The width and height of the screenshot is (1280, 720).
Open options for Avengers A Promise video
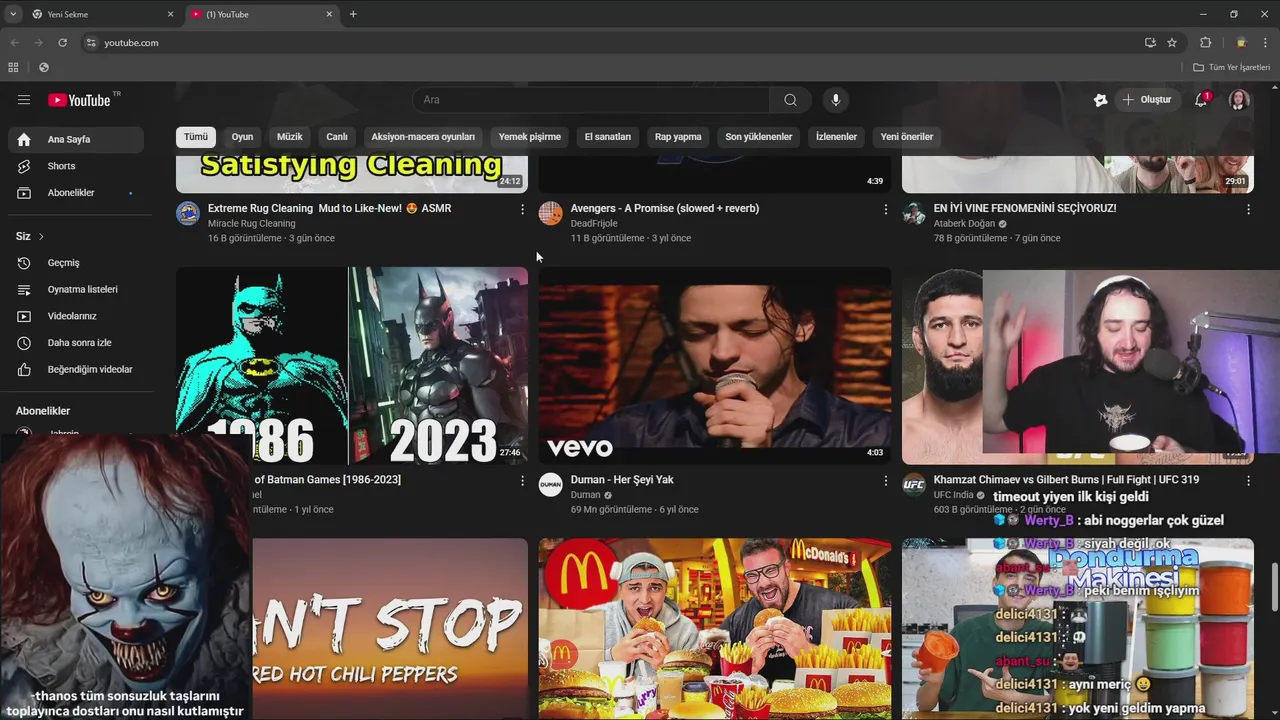click(x=885, y=209)
